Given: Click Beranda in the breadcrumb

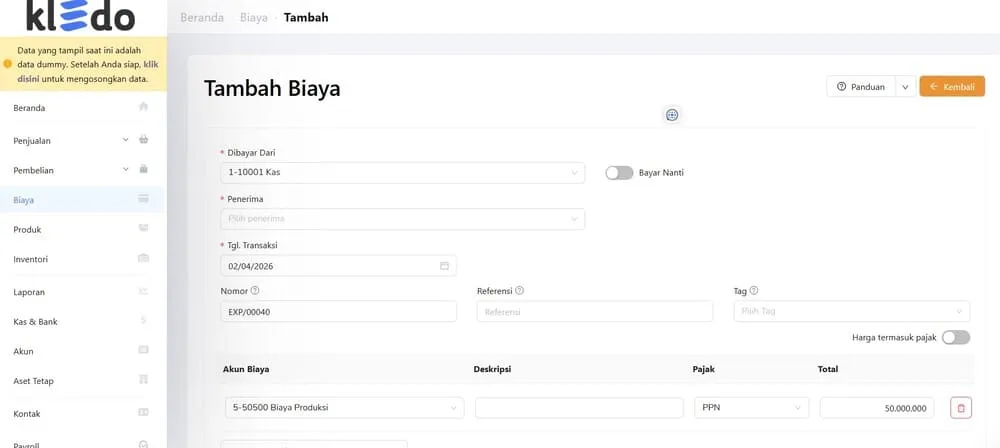Looking at the screenshot, I should point(202,18).
